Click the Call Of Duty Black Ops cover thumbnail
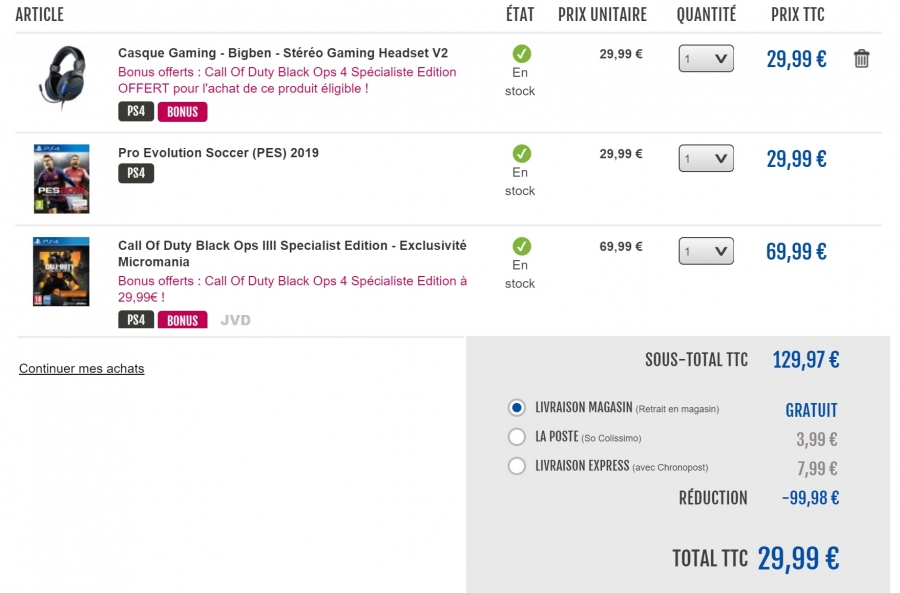 61,272
